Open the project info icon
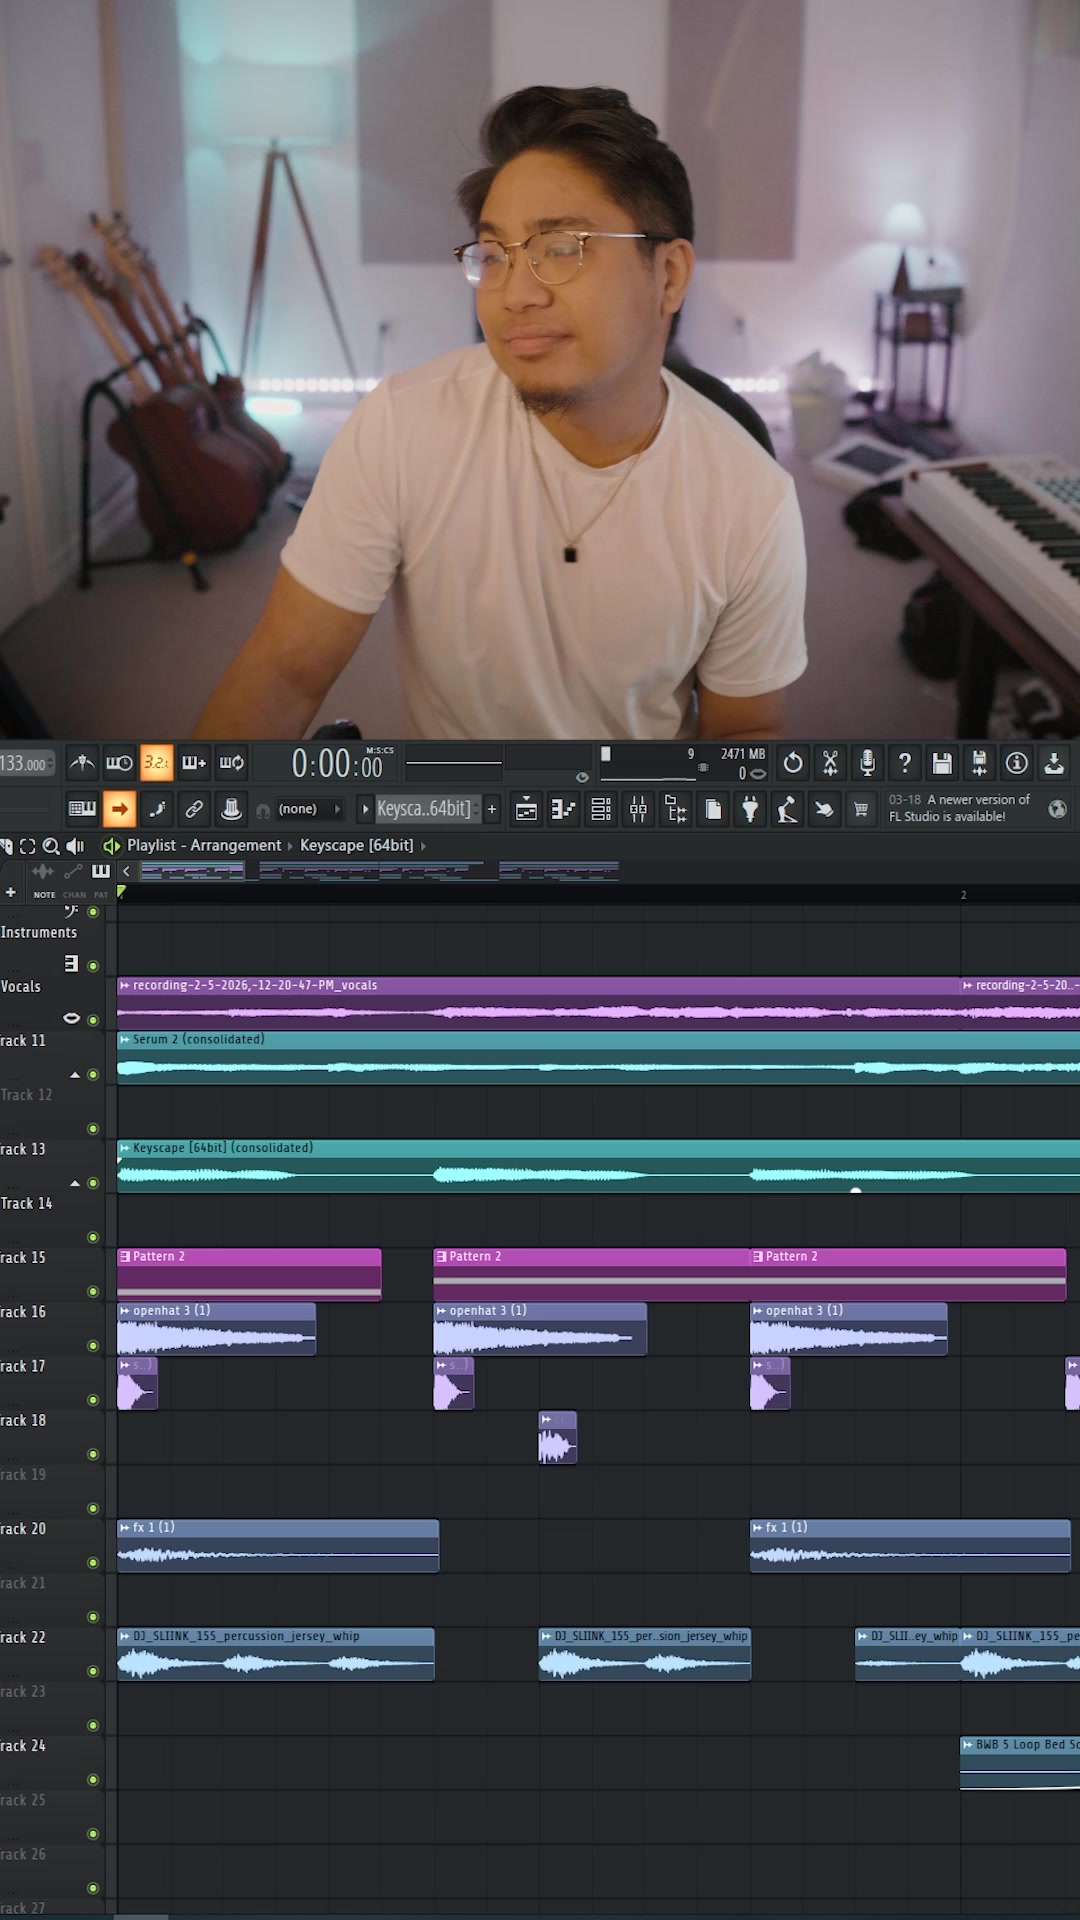The height and width of the screenshot is (1920, 1080). [1017, 764]
